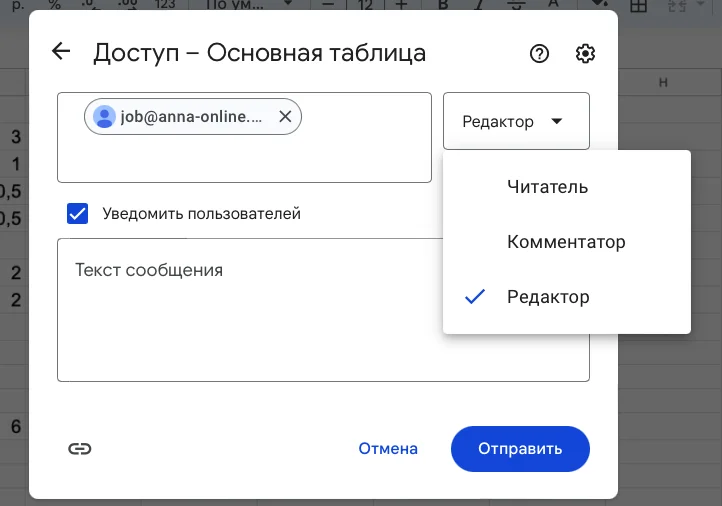
Task: Remove the job@anna-online recipient chip
Action: (x=285, y=117)
